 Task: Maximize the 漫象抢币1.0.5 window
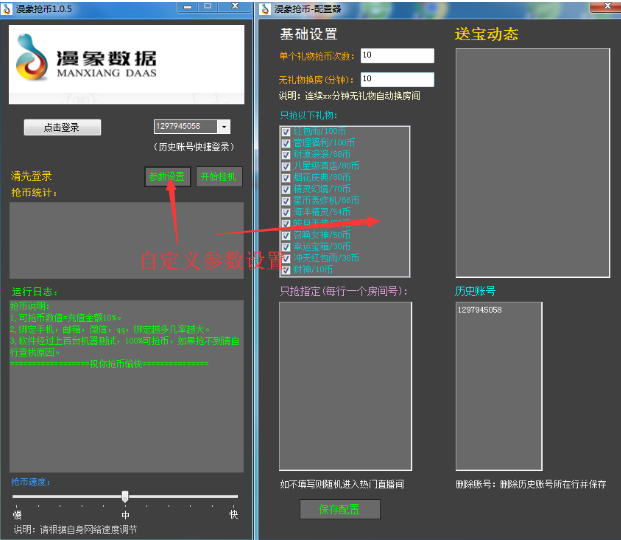pyautogui.click(x=208, y=6)
